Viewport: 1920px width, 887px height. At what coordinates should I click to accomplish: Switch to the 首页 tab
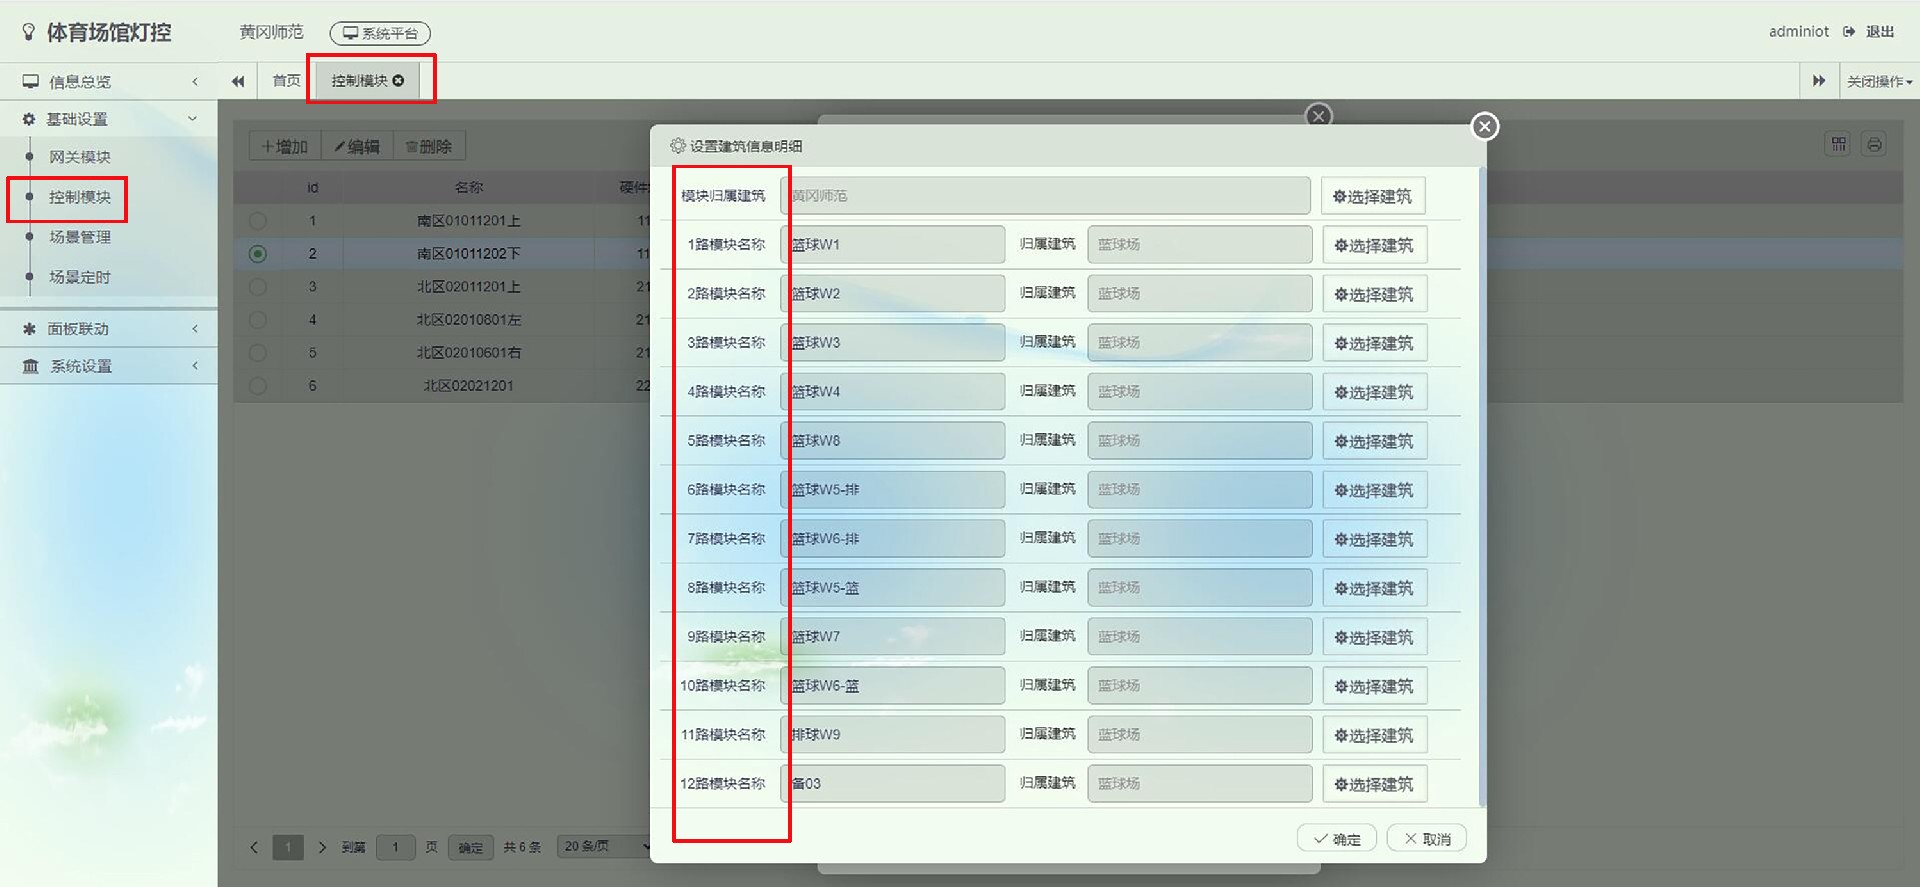point(286,81)
